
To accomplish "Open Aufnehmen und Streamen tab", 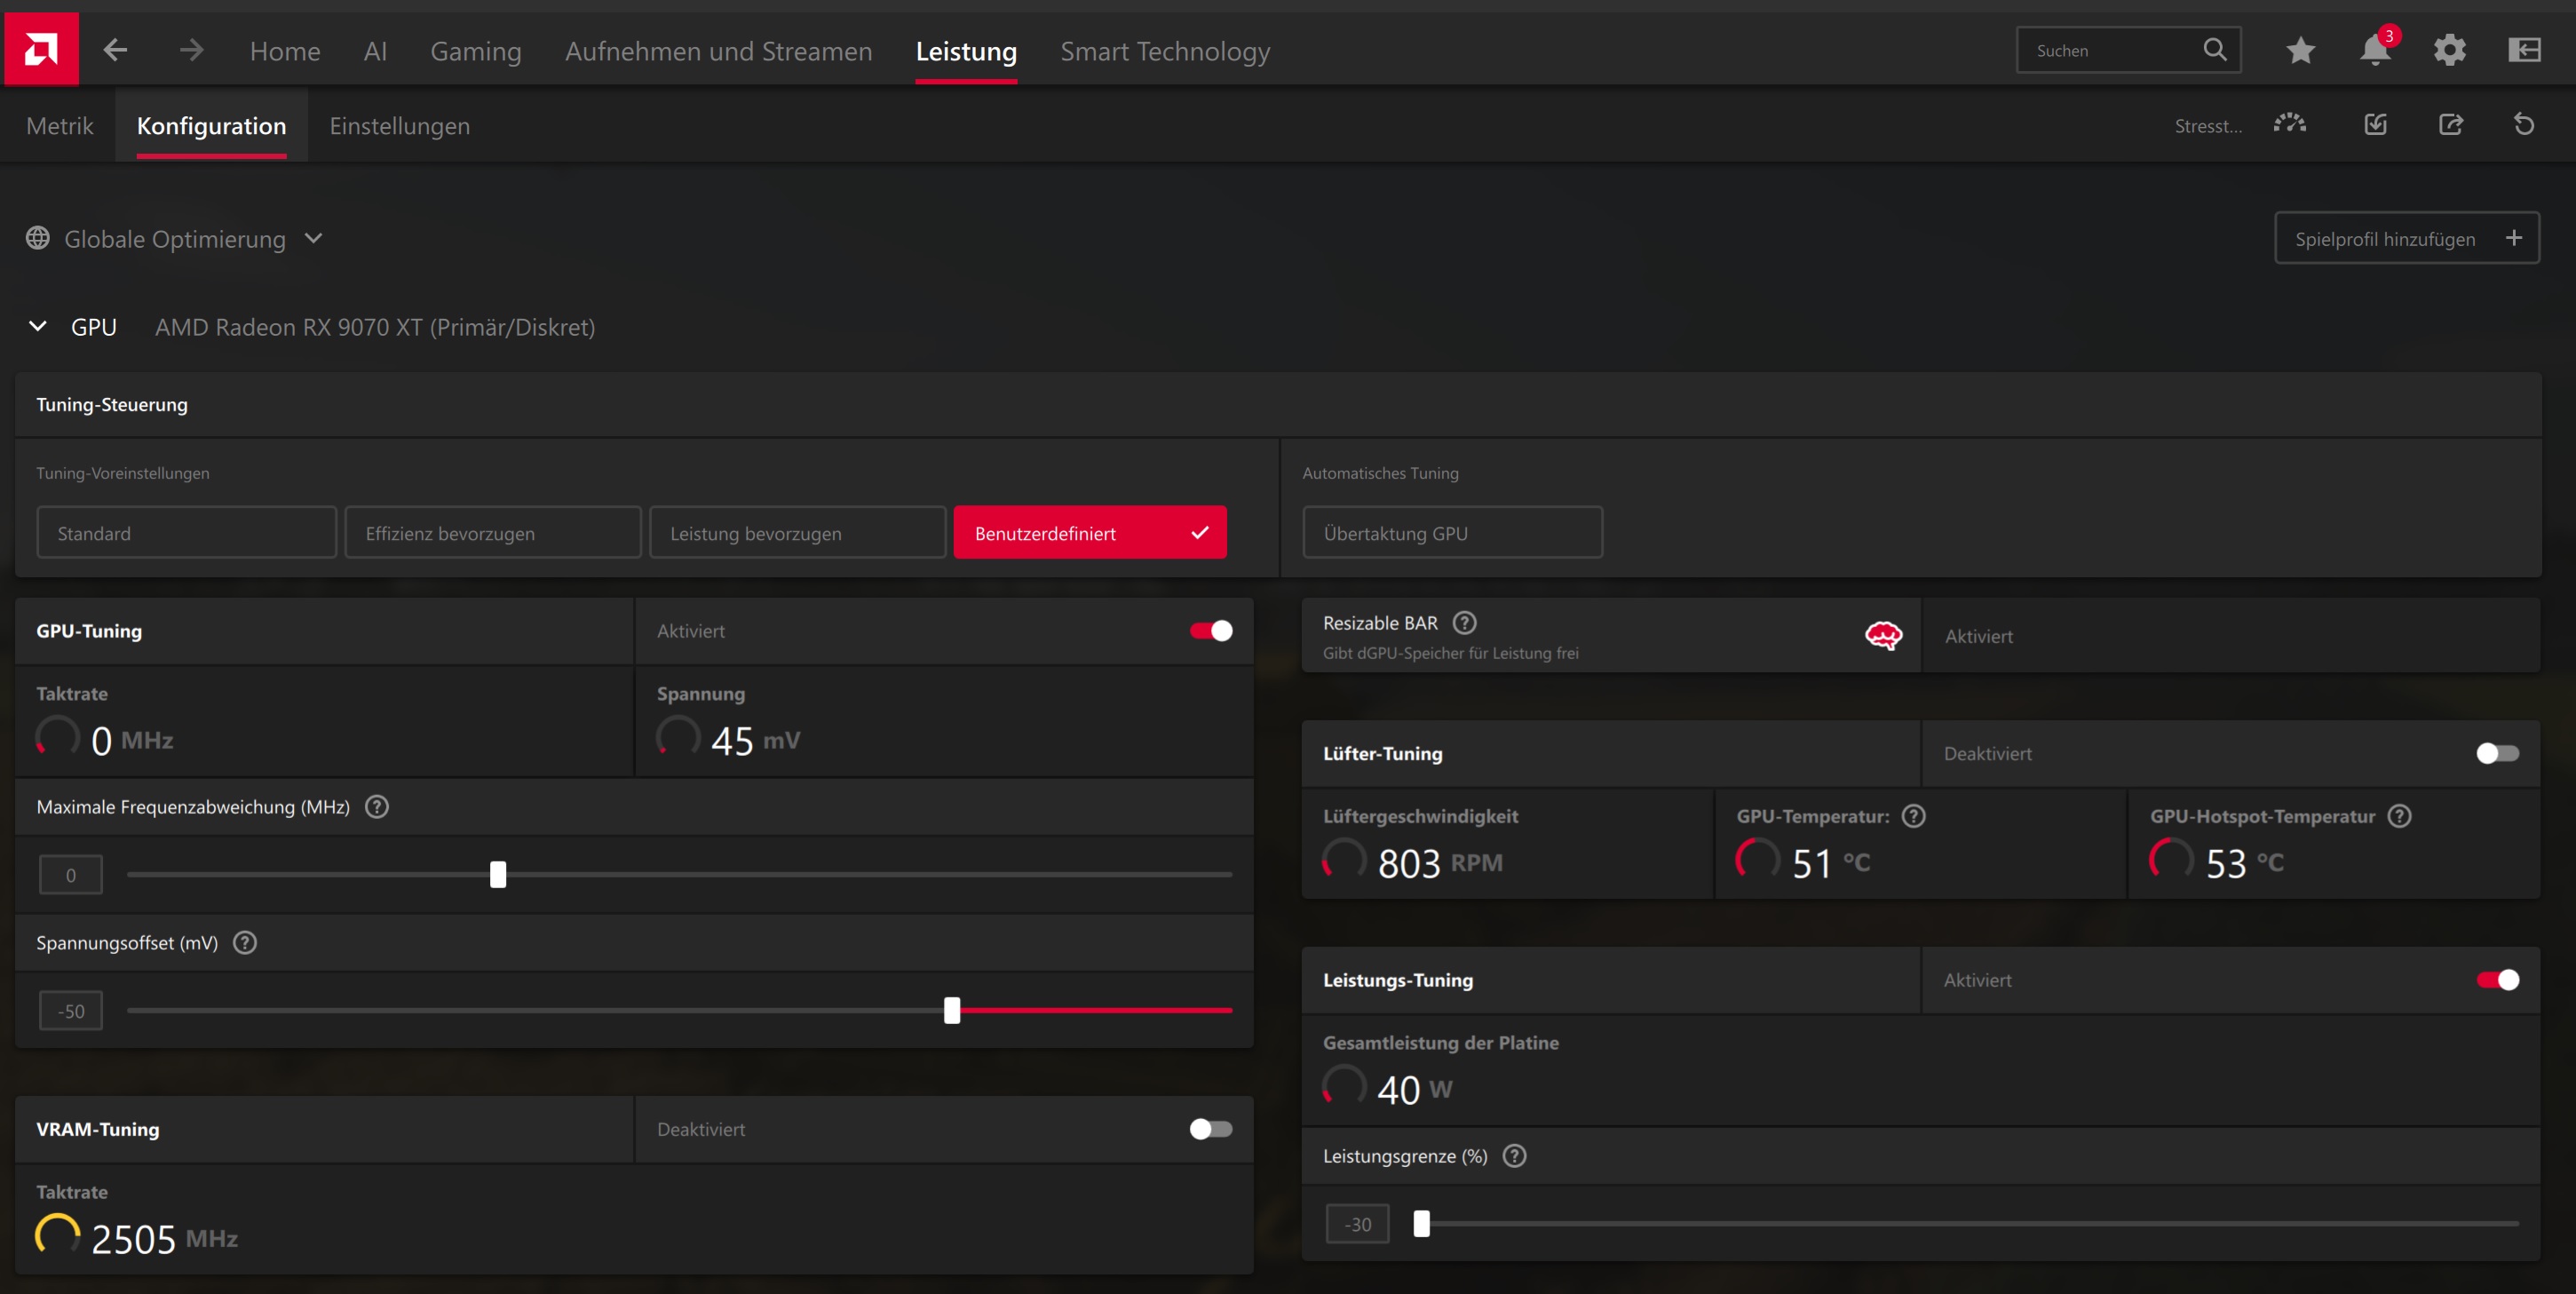I will (719, 51).
